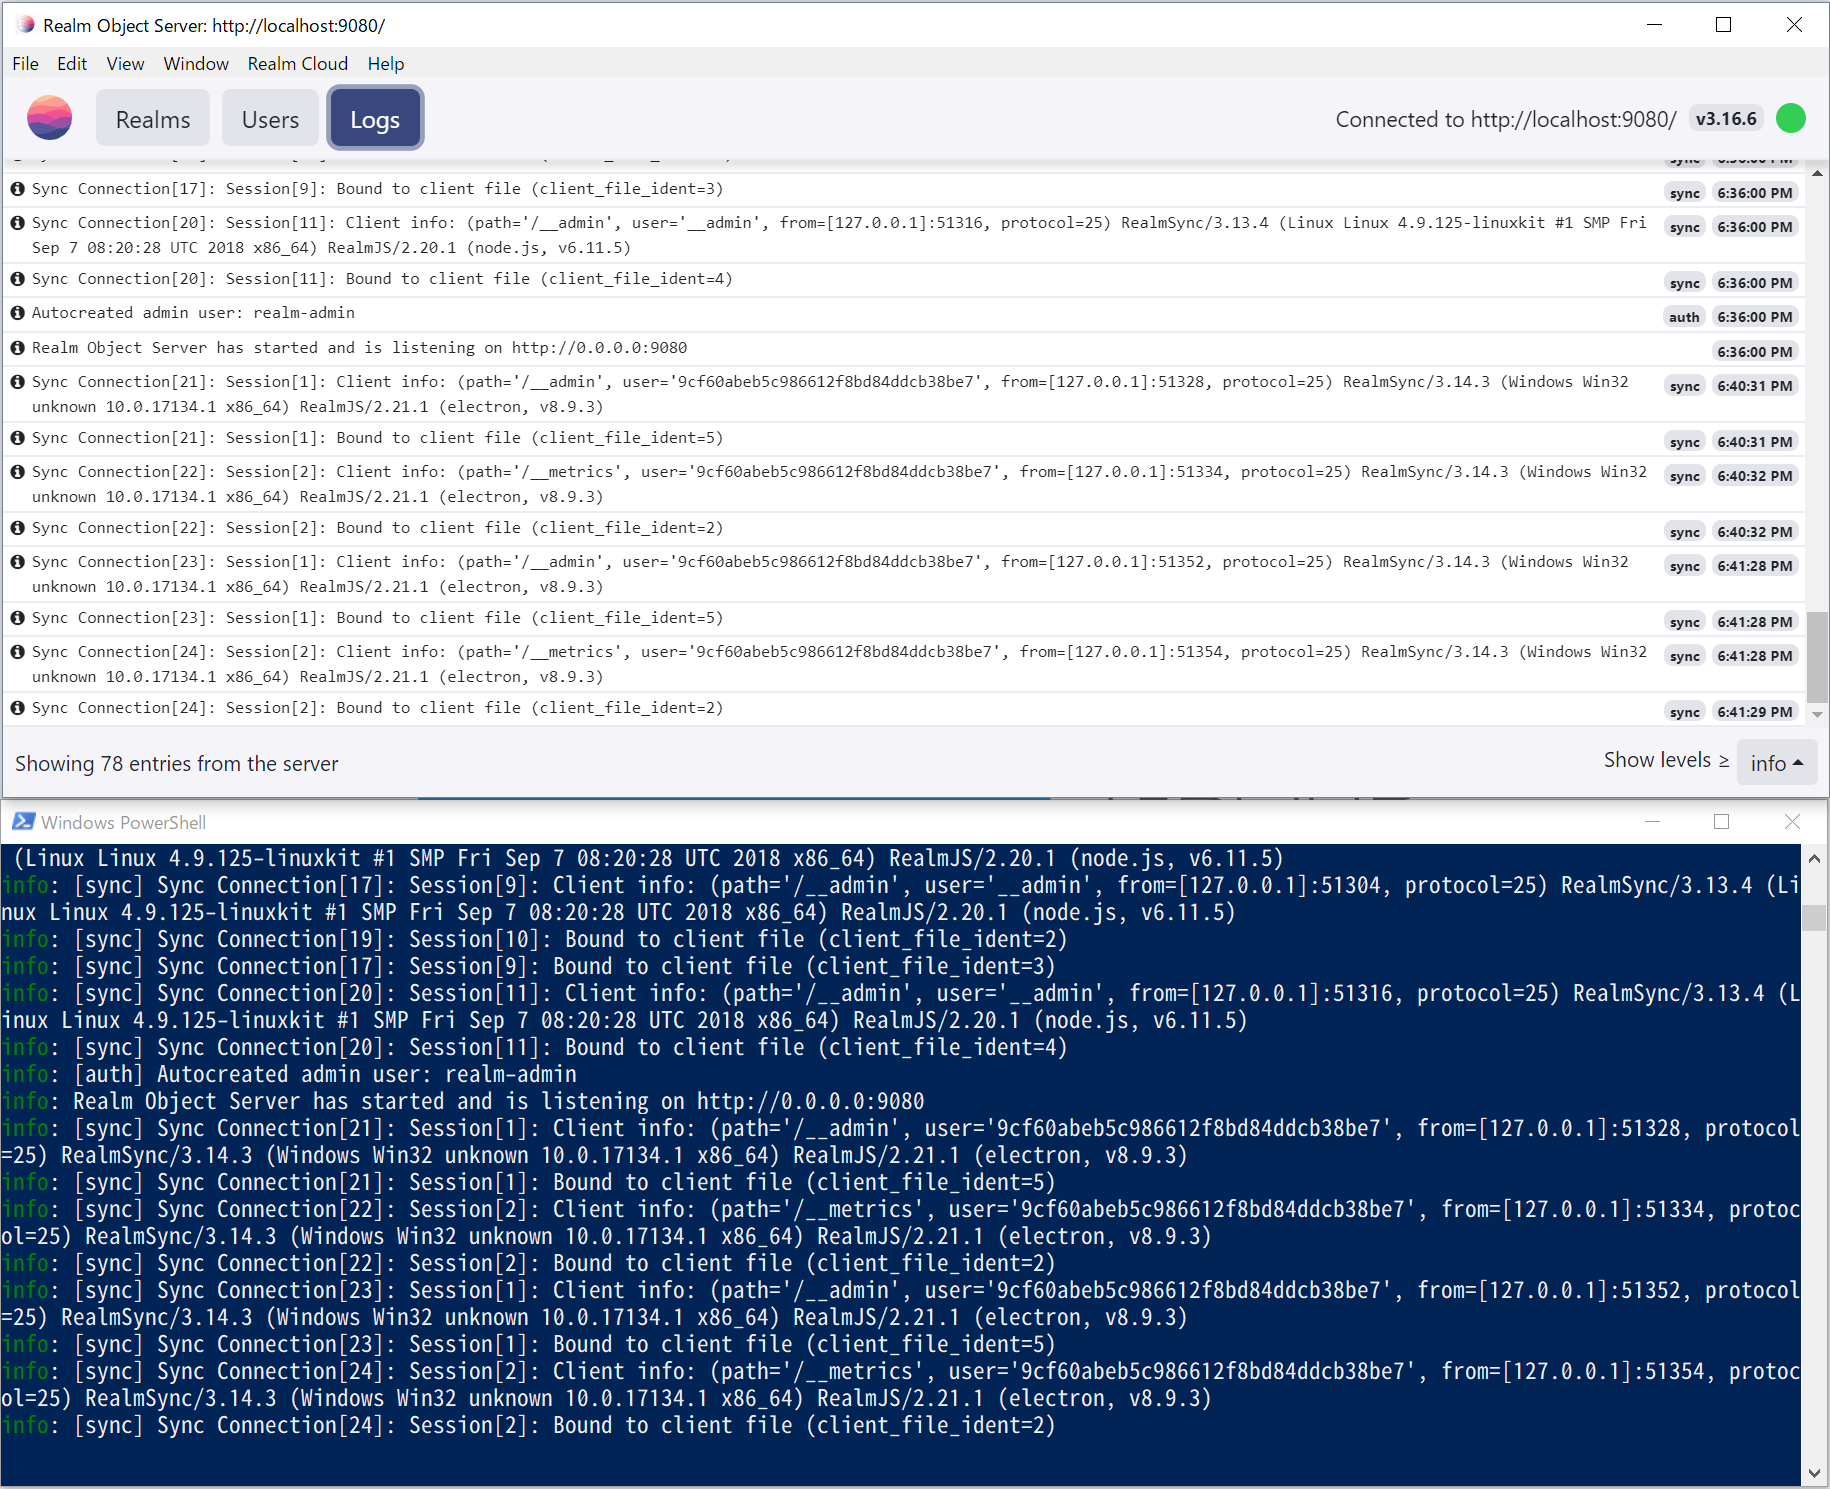Screen dimensions: 1830x1489
Task: Click the 'Connected to http://localhost:9080/' text
Action: (x=1505, y=119)
